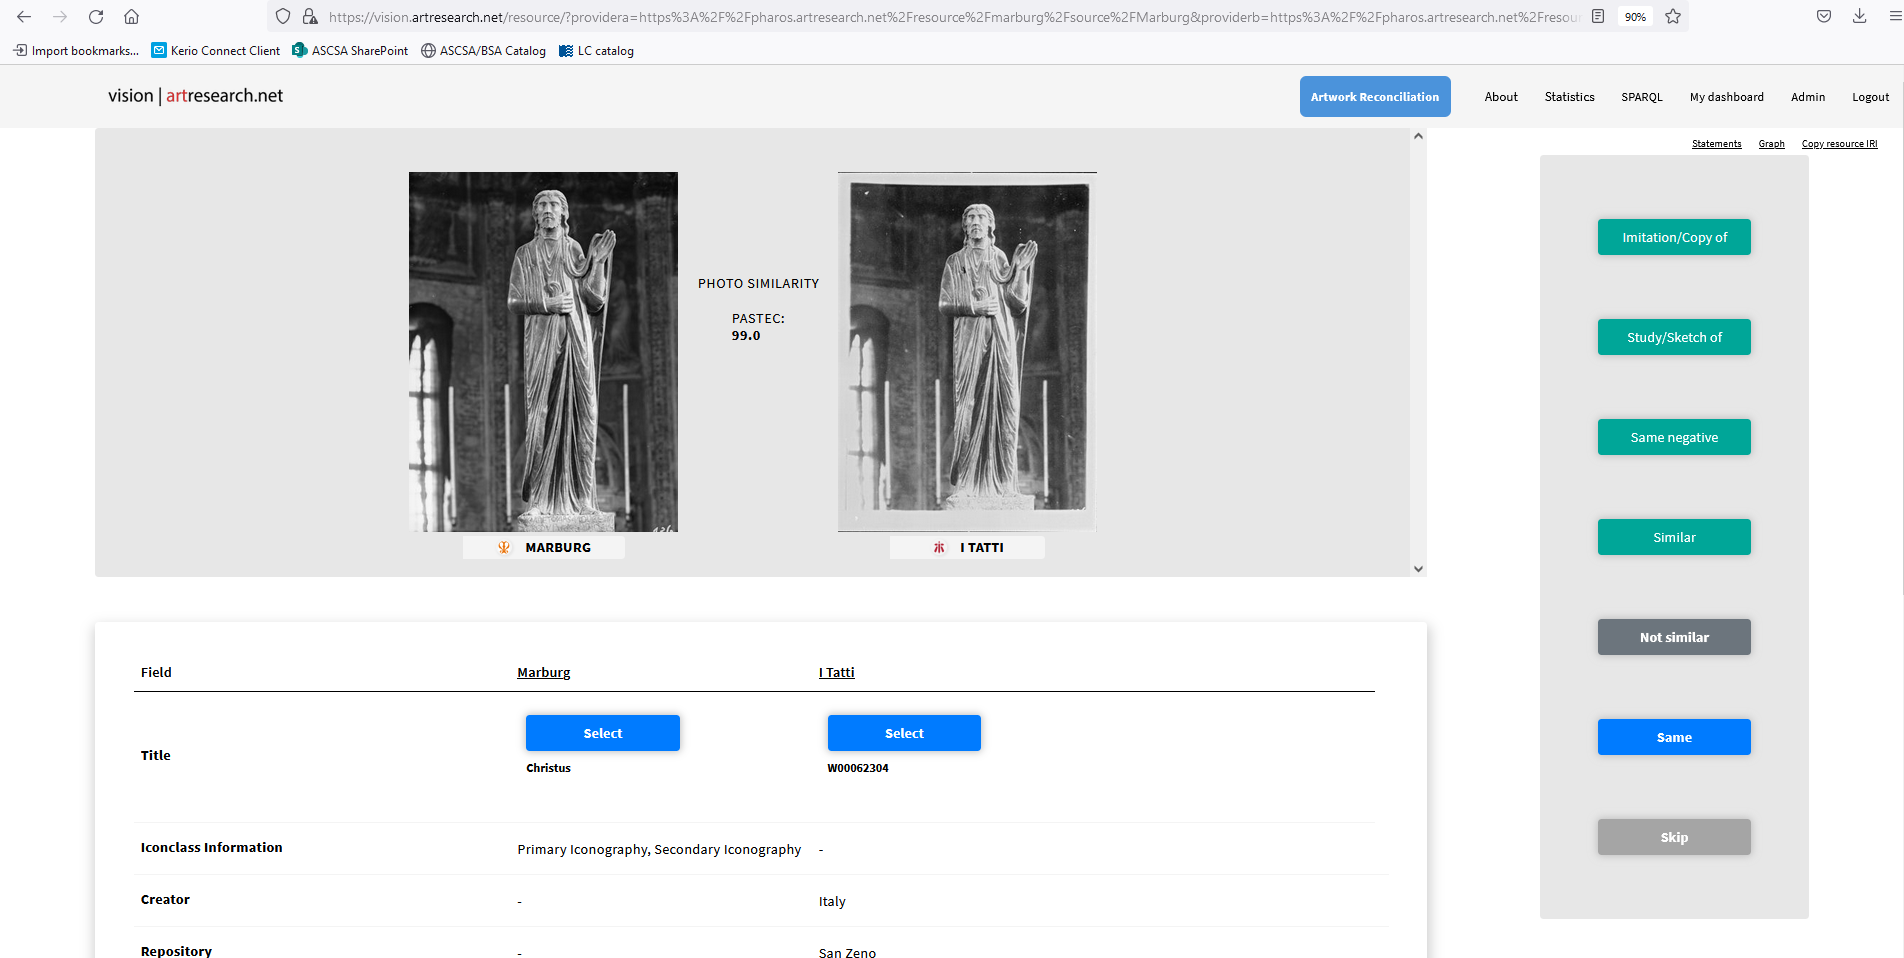The height and width of the screenshot is (958, 1904).
Task: Open Artwork Reconciliation page
Action: (x=1375, y=97)
